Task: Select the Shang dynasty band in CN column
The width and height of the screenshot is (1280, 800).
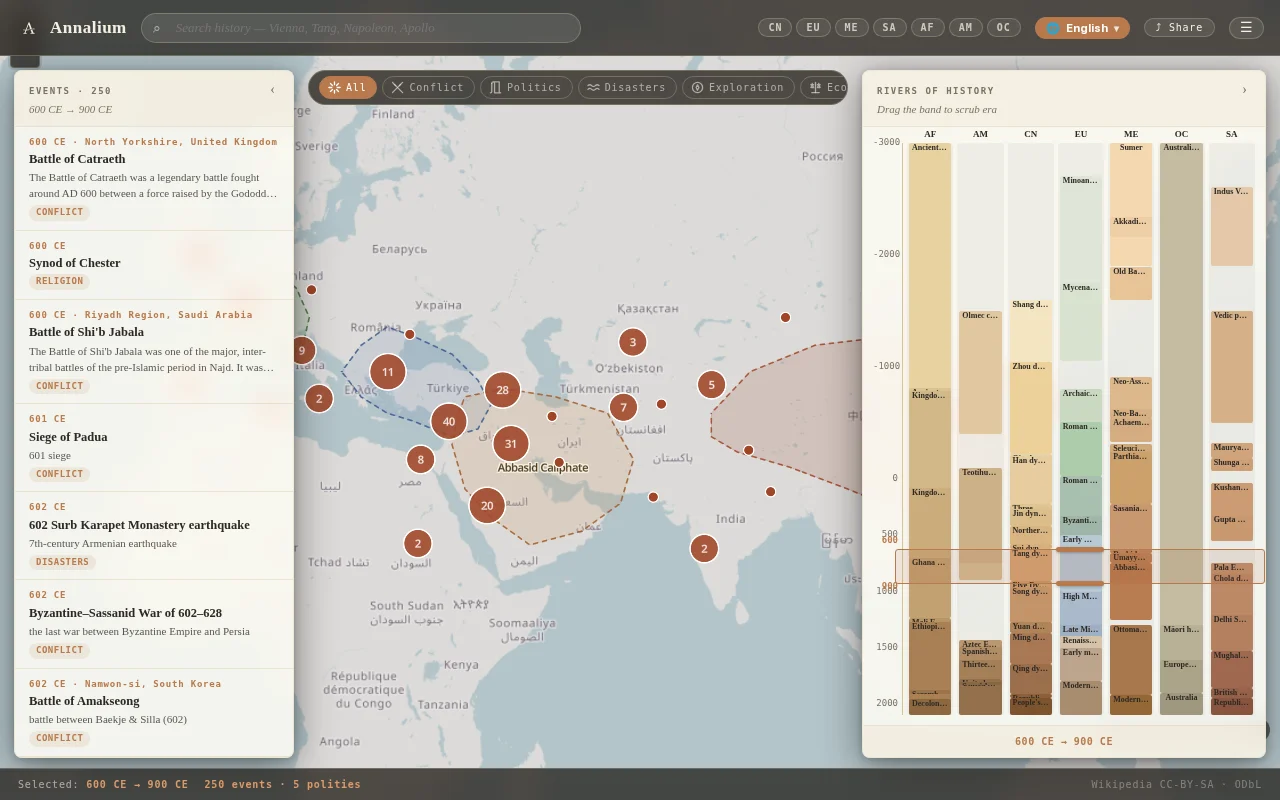Action: coord(1030,330)
